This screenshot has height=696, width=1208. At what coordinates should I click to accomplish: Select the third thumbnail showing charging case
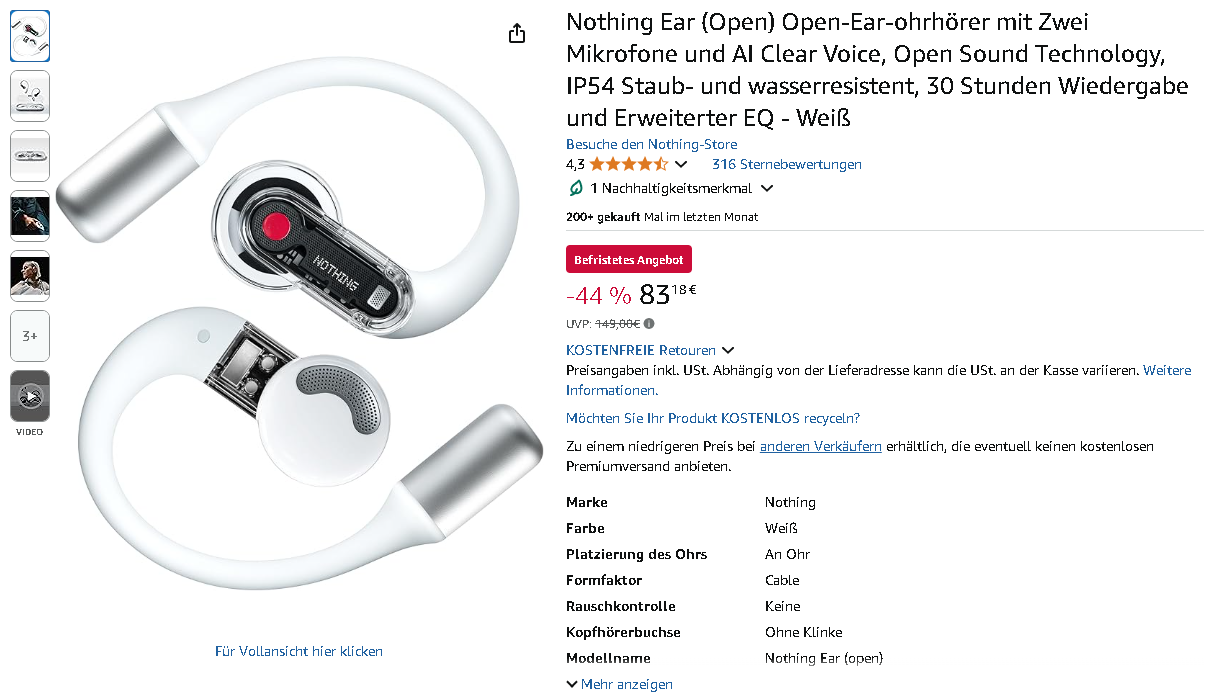coord(30,156)
